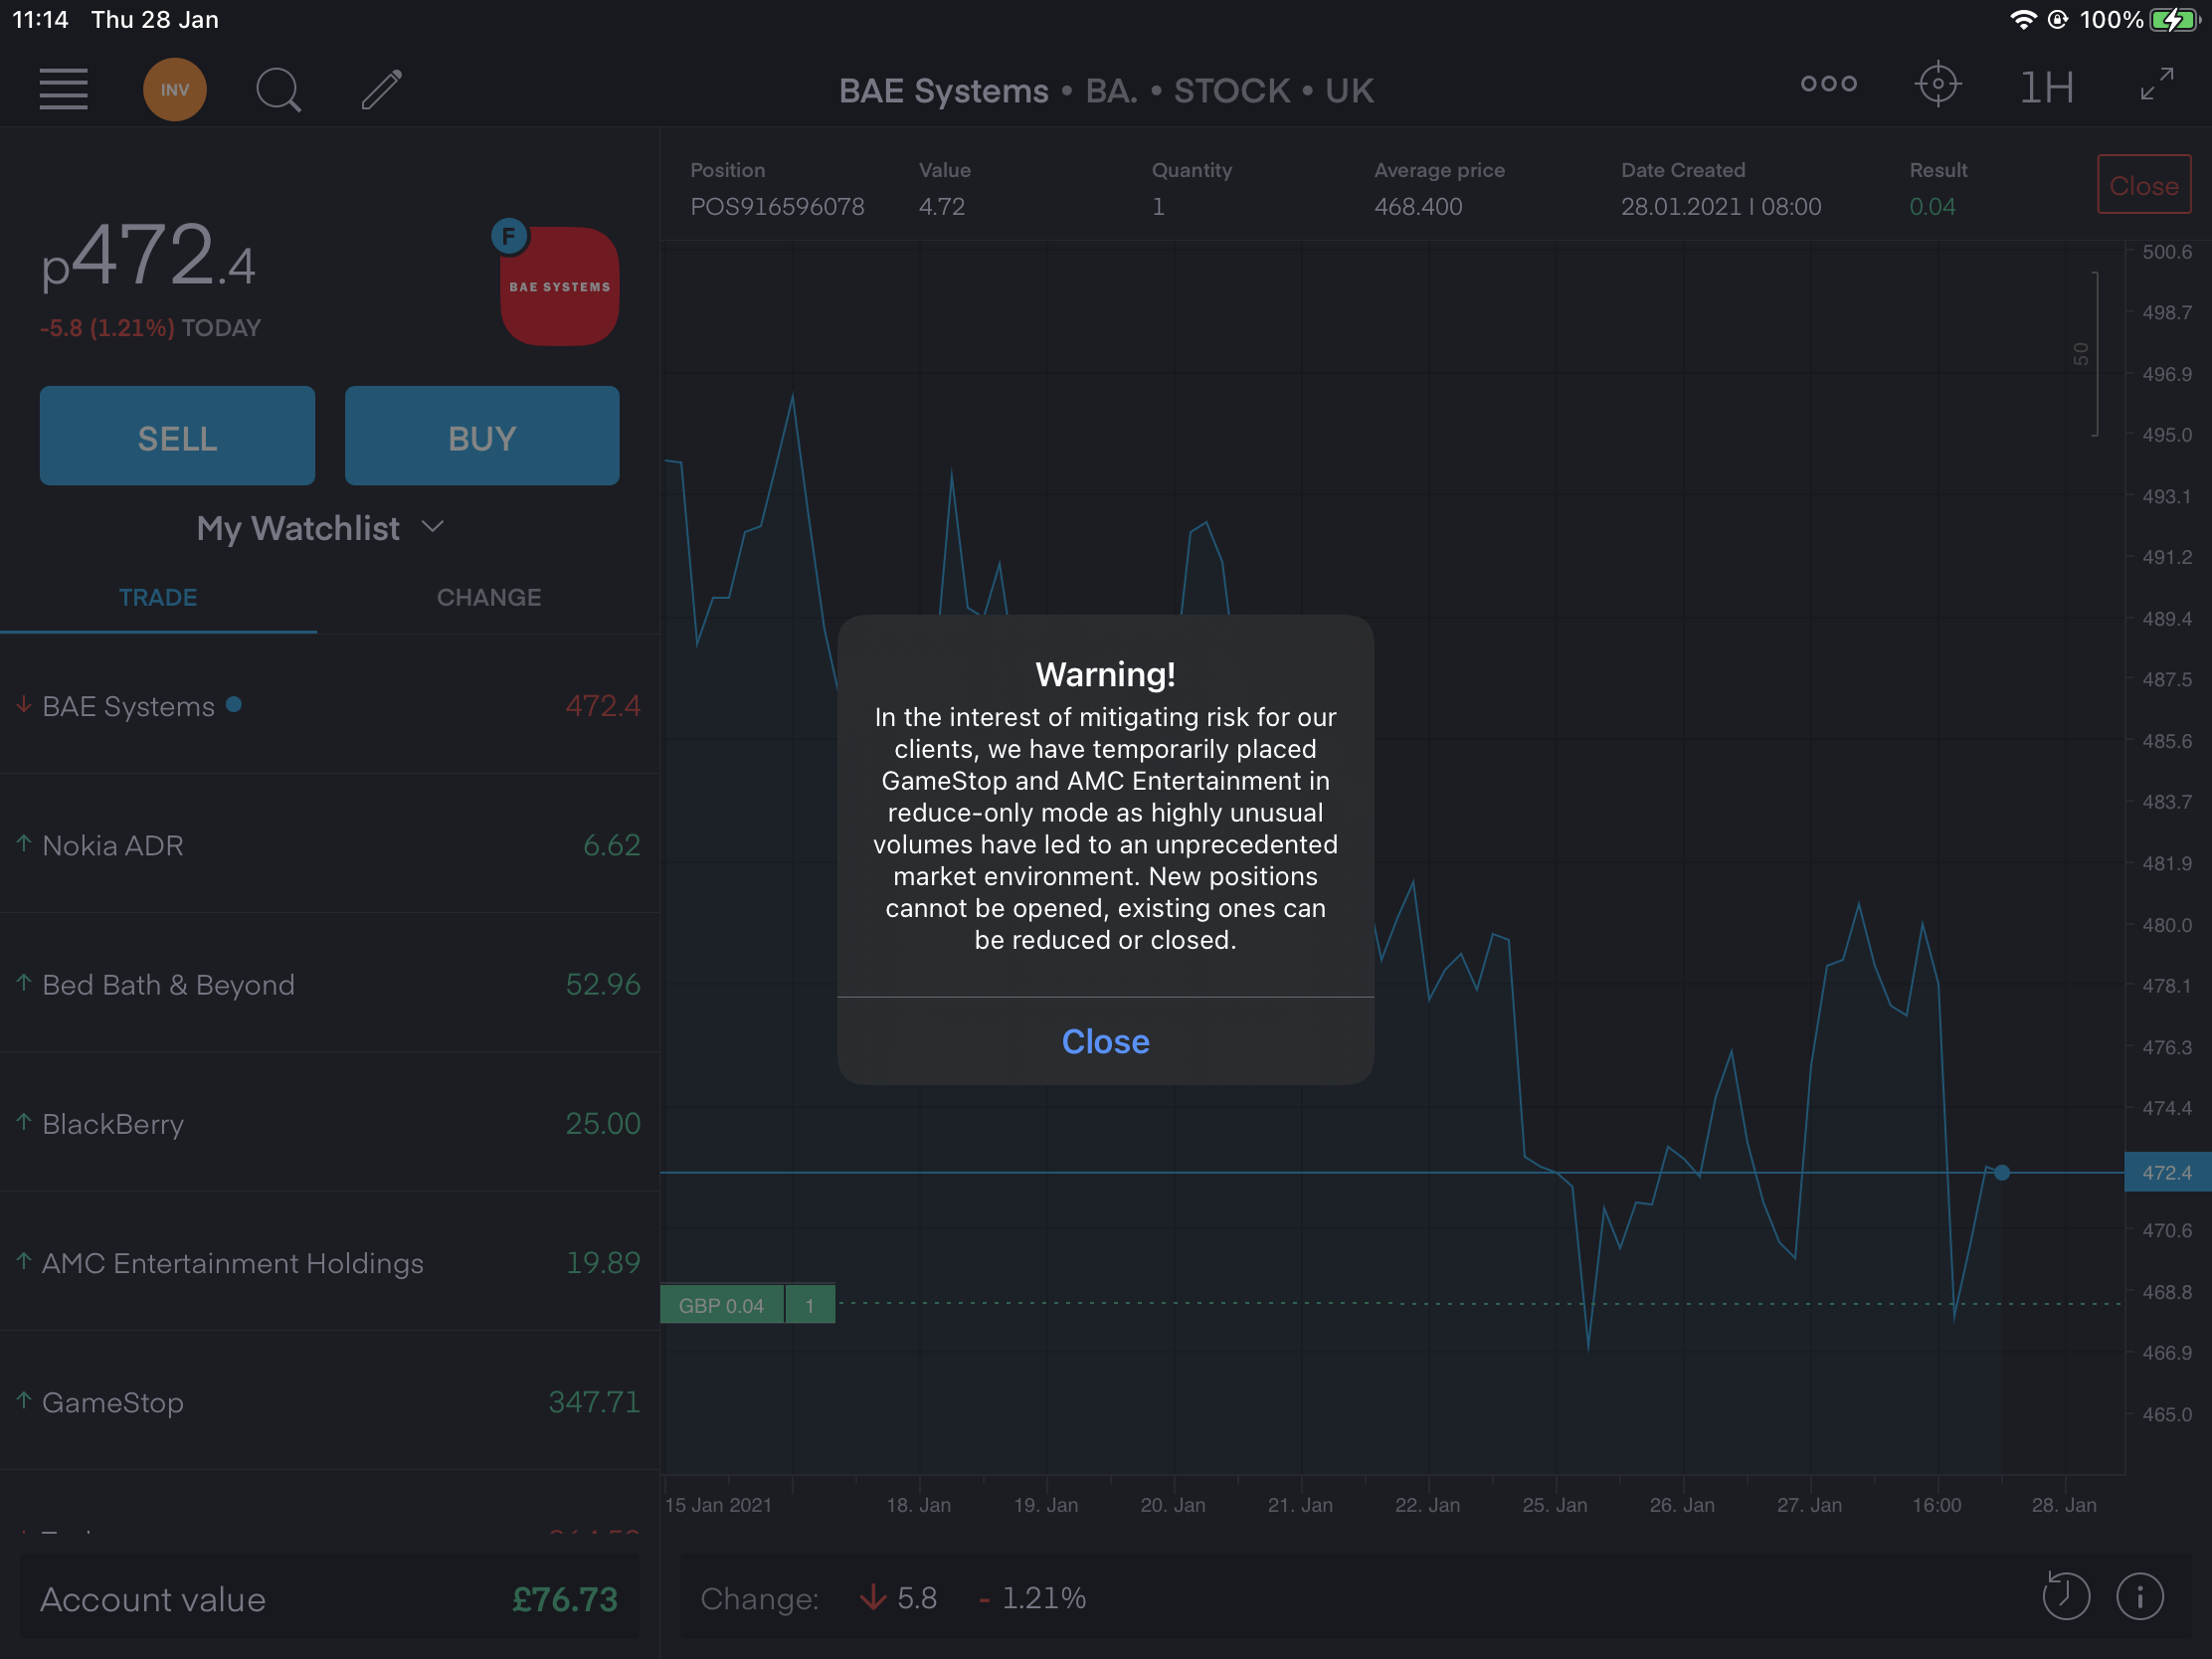The image size is (2212, 1659).
Task: Select BAE Systems in the watchlist
Action: (x=330, y=705)
